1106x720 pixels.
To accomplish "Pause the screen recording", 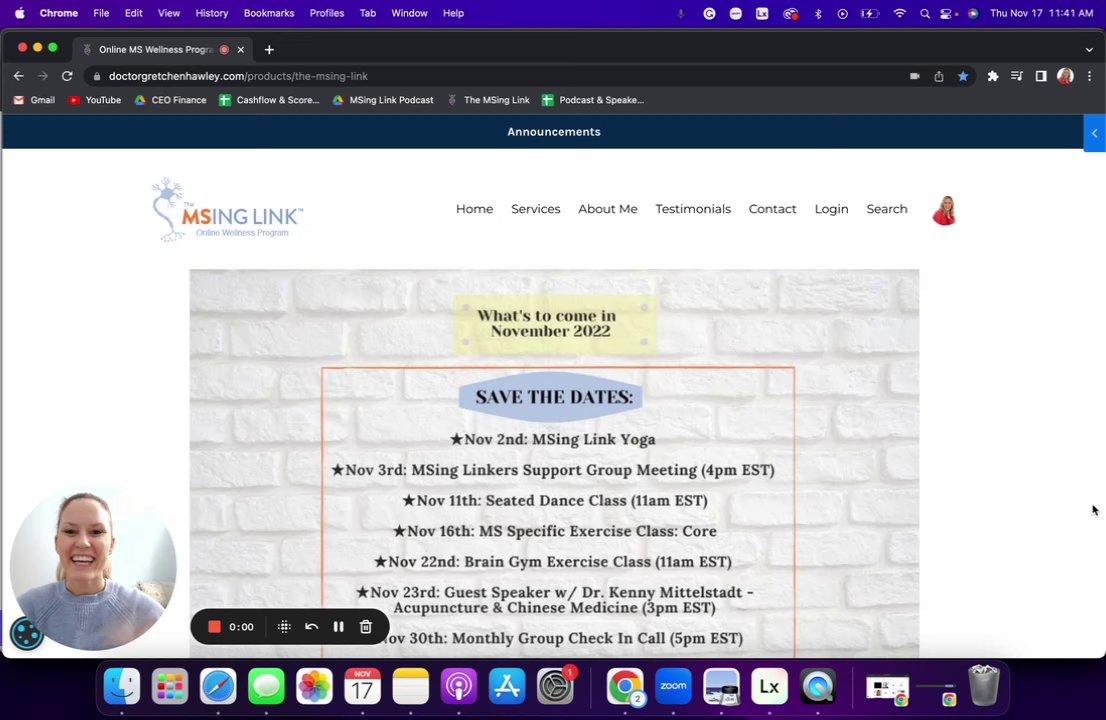I will [x=339, y=626].
